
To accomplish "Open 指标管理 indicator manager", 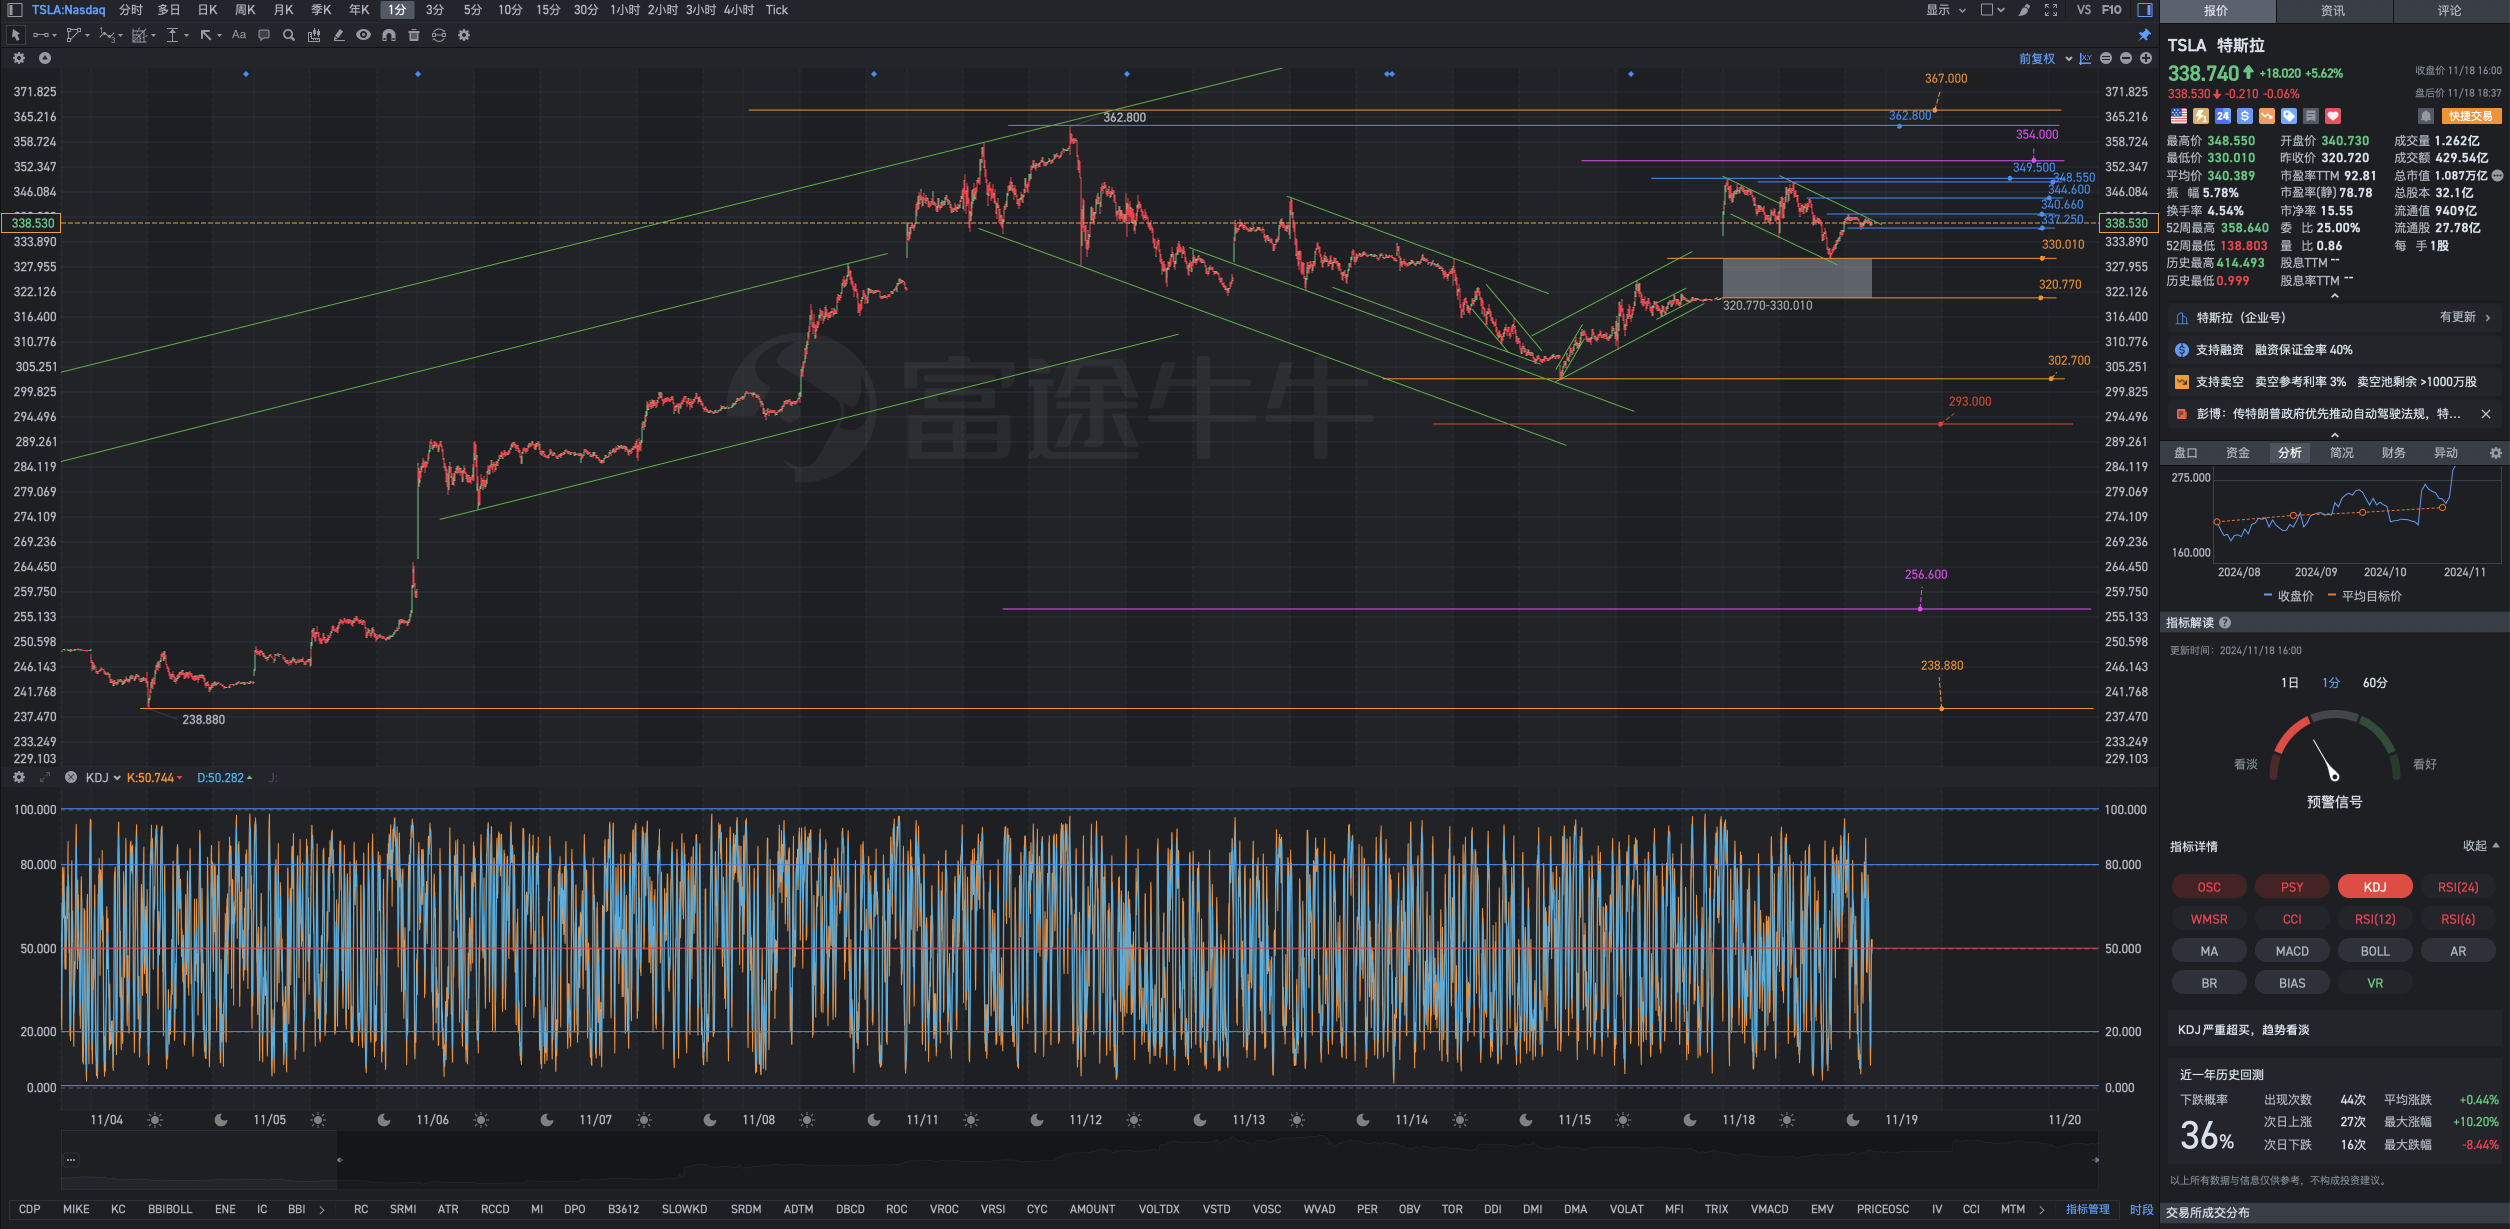I will (2088, 1210).
